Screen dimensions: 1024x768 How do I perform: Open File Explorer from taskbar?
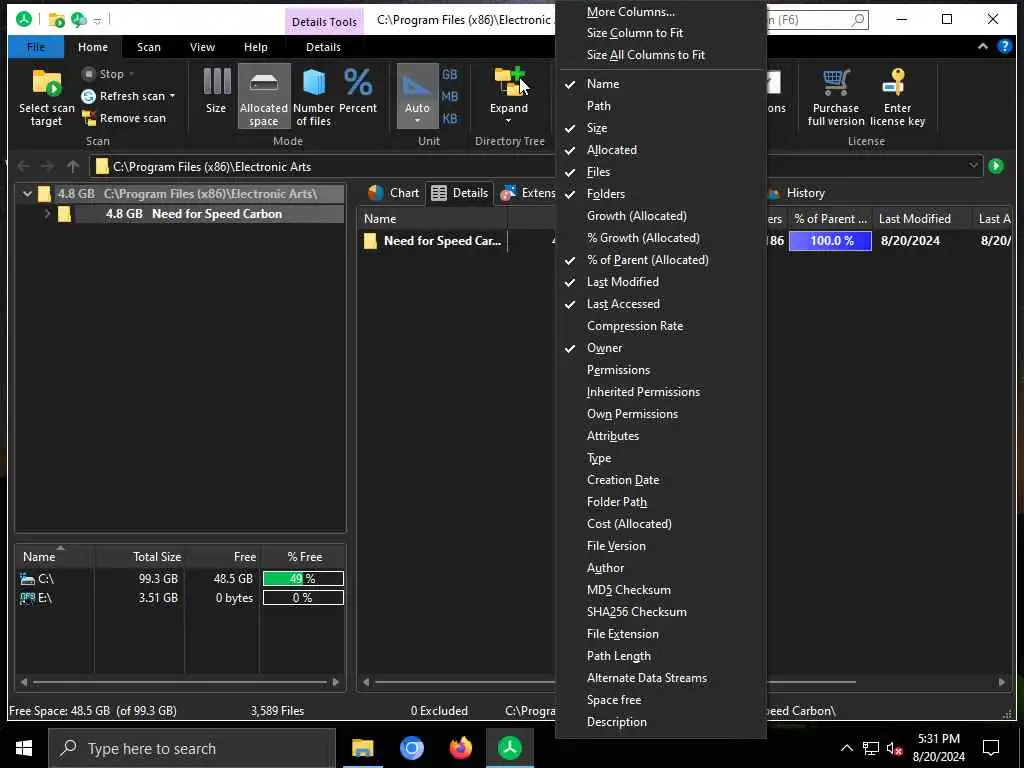click(362, 748)
